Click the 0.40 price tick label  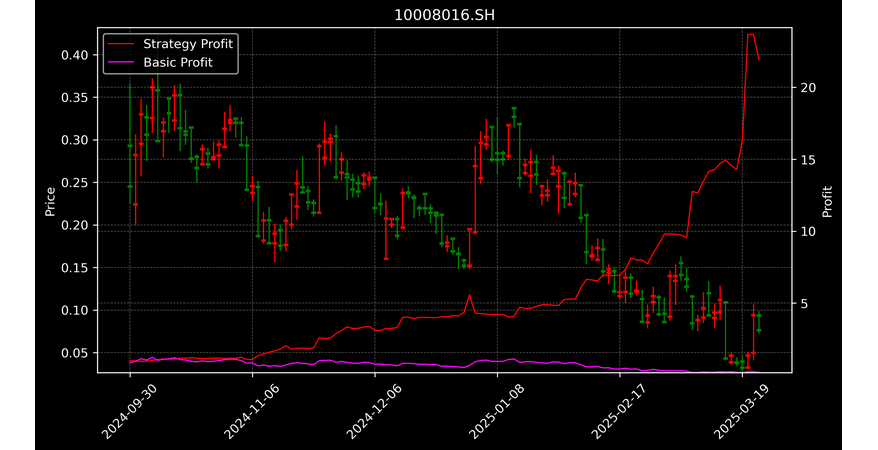click(75, 55)
